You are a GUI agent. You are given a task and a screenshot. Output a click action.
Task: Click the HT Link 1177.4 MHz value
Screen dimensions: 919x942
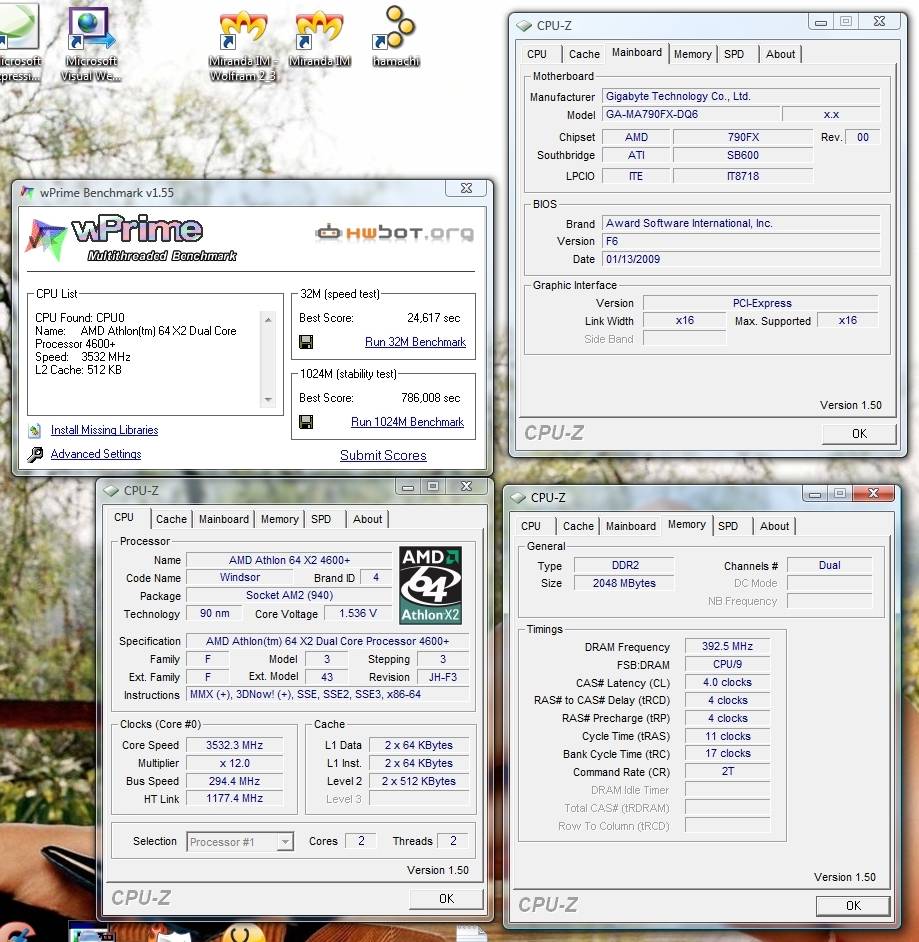tap(234, 798)
